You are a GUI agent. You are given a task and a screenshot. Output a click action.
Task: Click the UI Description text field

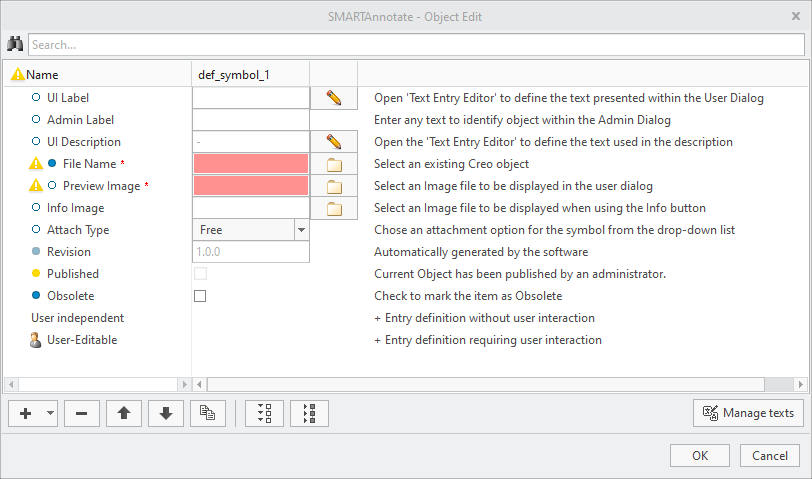point(251,142)
